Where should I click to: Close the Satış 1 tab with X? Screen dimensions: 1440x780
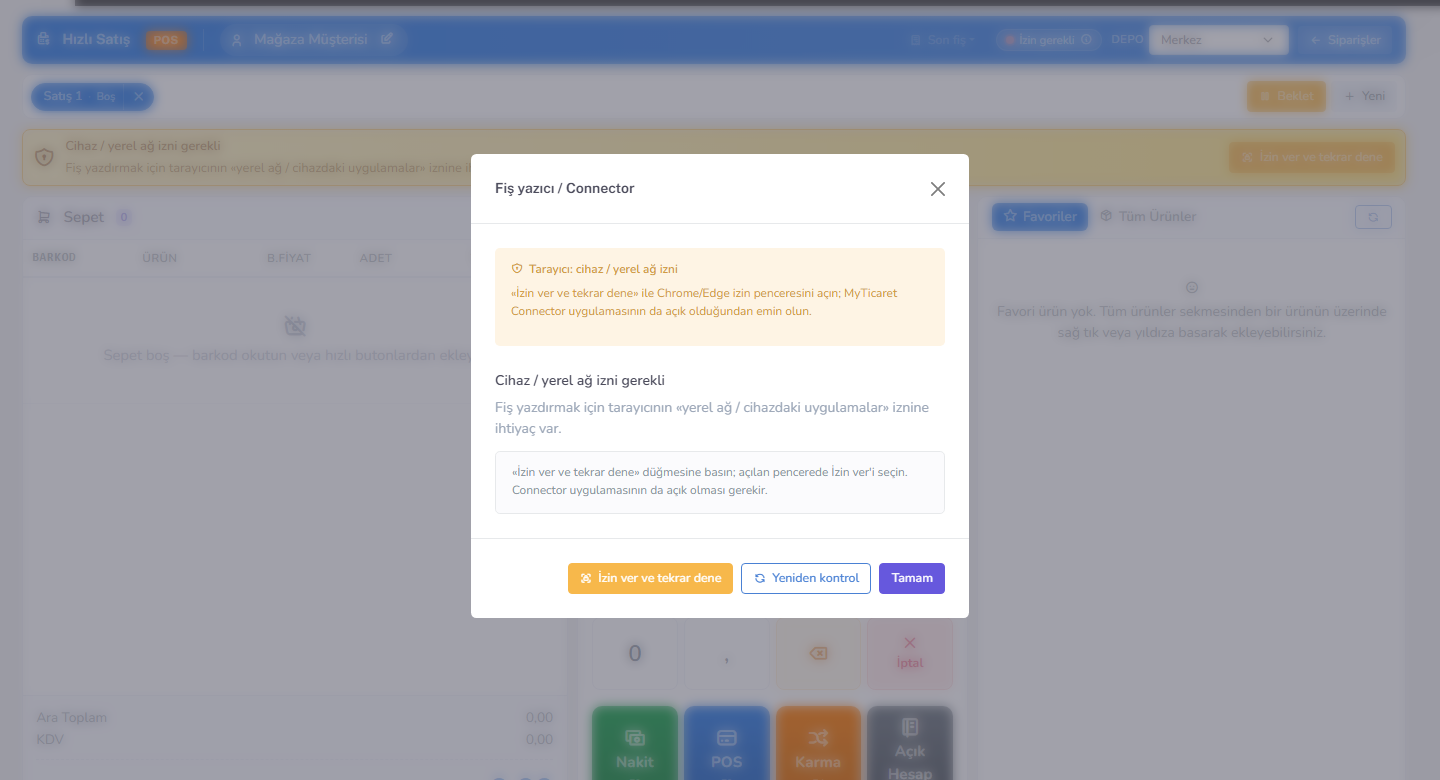(x=139, y=96)
